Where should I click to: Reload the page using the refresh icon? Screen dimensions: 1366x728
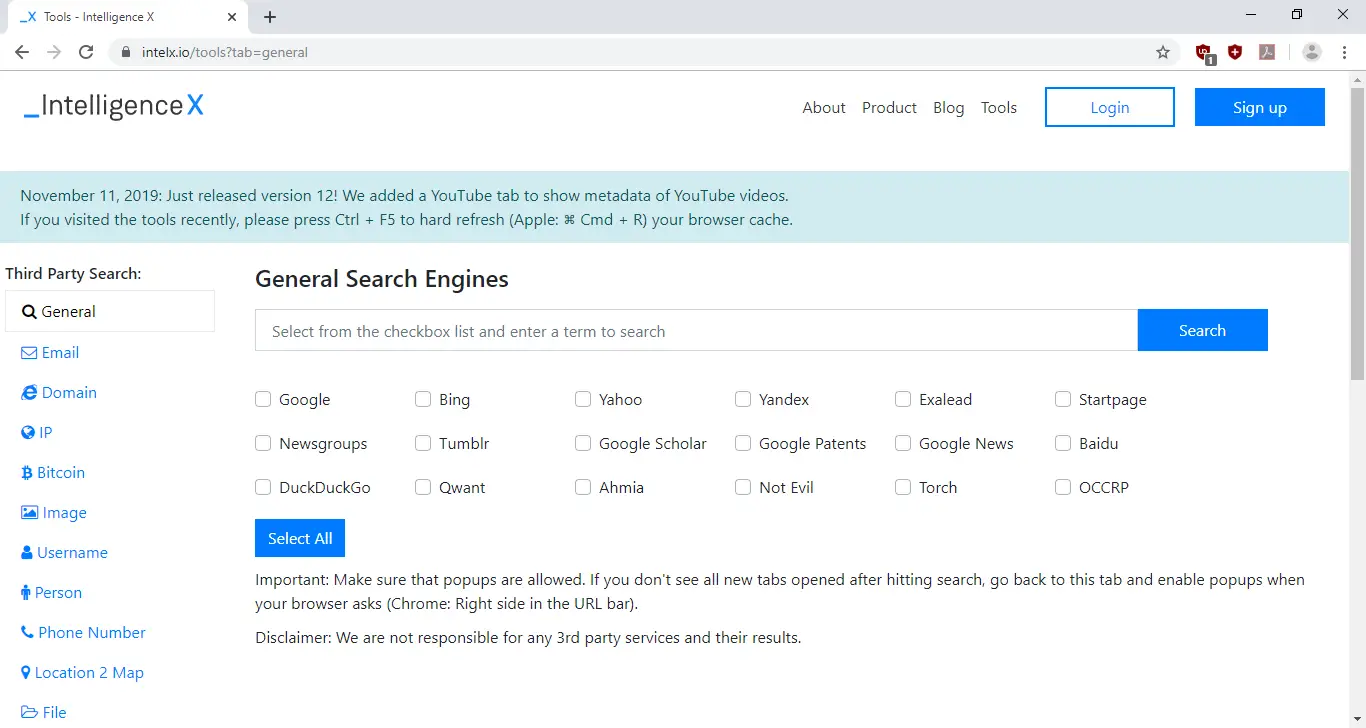coord(86,52)
